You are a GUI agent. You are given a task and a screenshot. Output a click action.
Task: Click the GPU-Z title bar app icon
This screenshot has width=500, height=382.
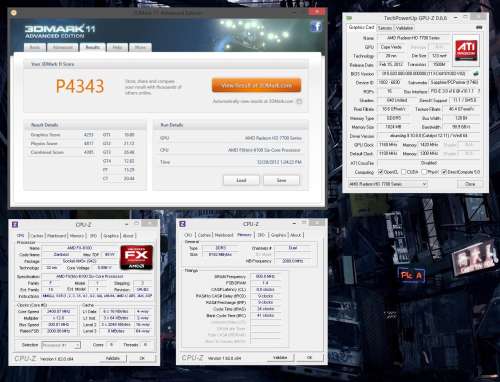[349, 18]
